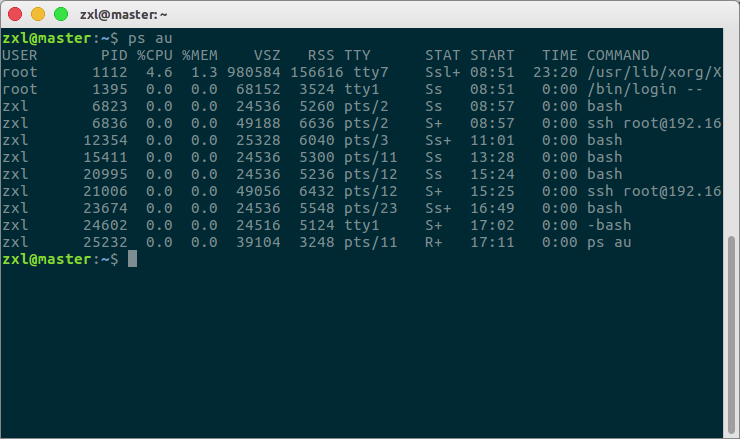The image size is (740, 439).
Task: Click the 'ps au' entry in COMMAND column
Action: coord(609,242)
